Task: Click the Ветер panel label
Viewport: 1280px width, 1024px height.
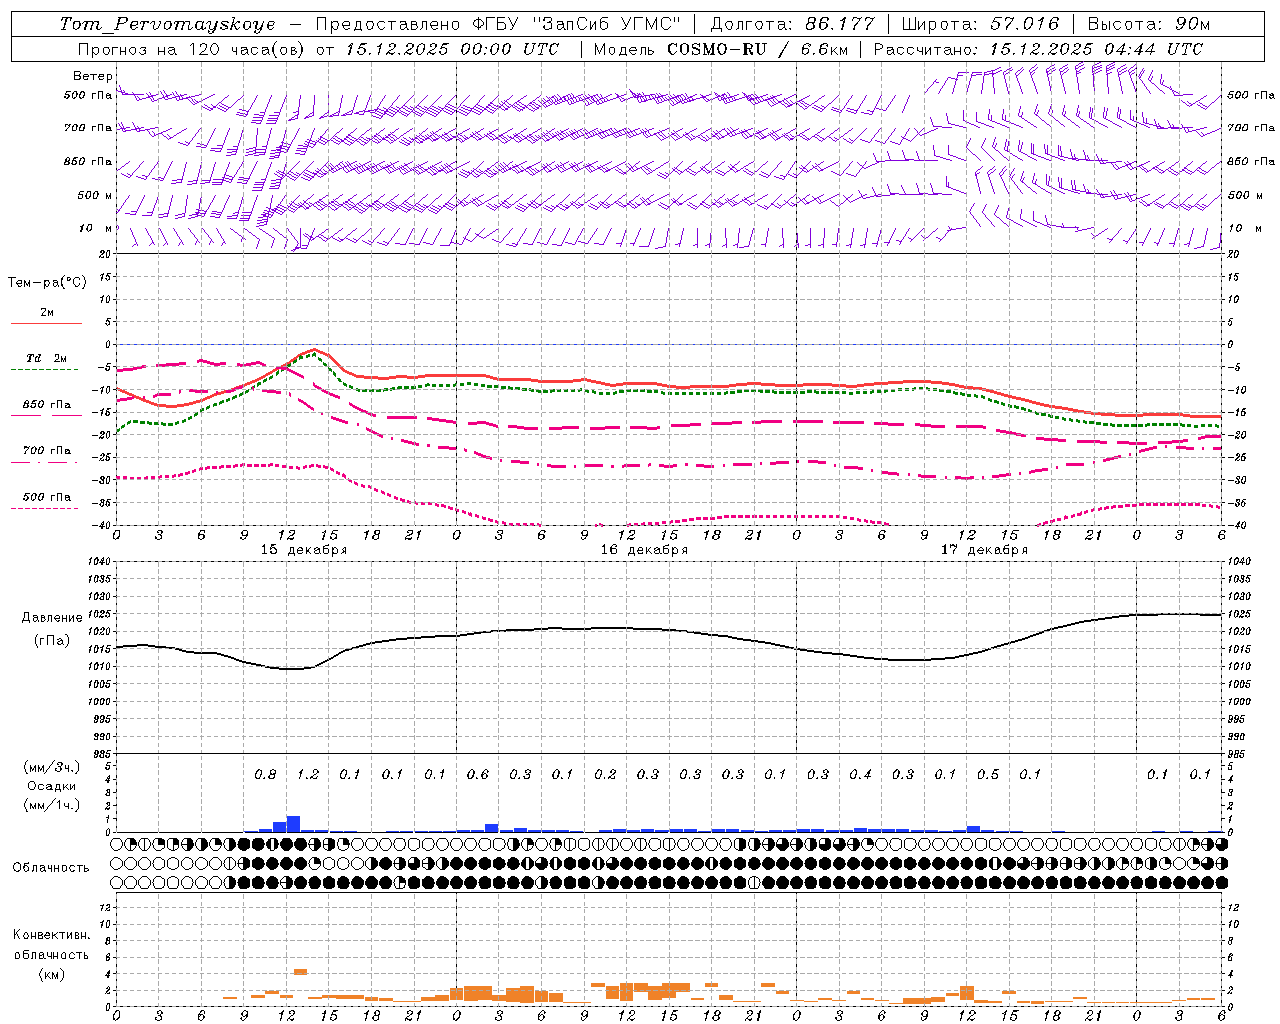Action: [93, 76]
